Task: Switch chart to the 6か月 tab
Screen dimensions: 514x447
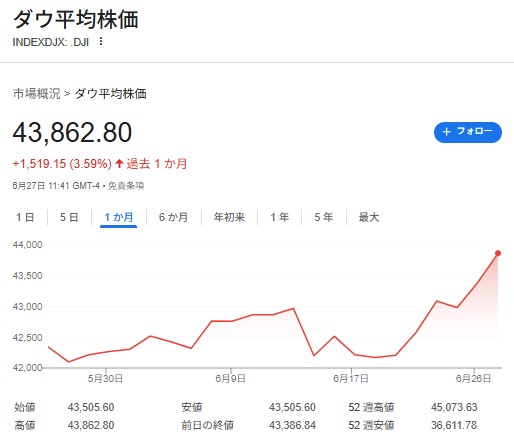Action: point(173,217)
